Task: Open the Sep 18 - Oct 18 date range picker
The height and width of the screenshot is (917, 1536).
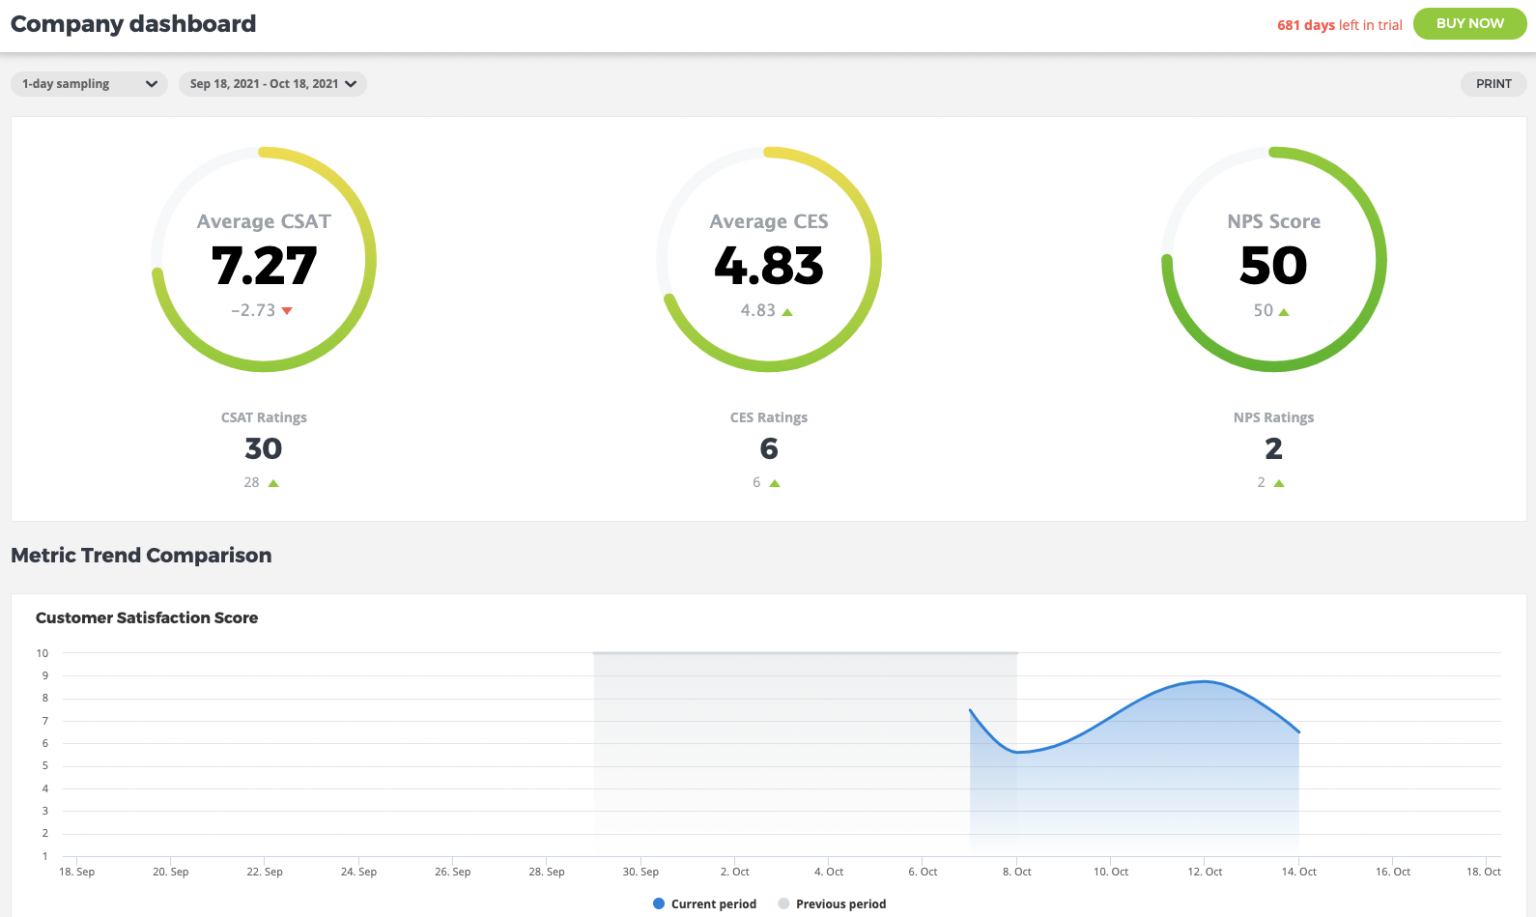Action: tap(272, 84)
